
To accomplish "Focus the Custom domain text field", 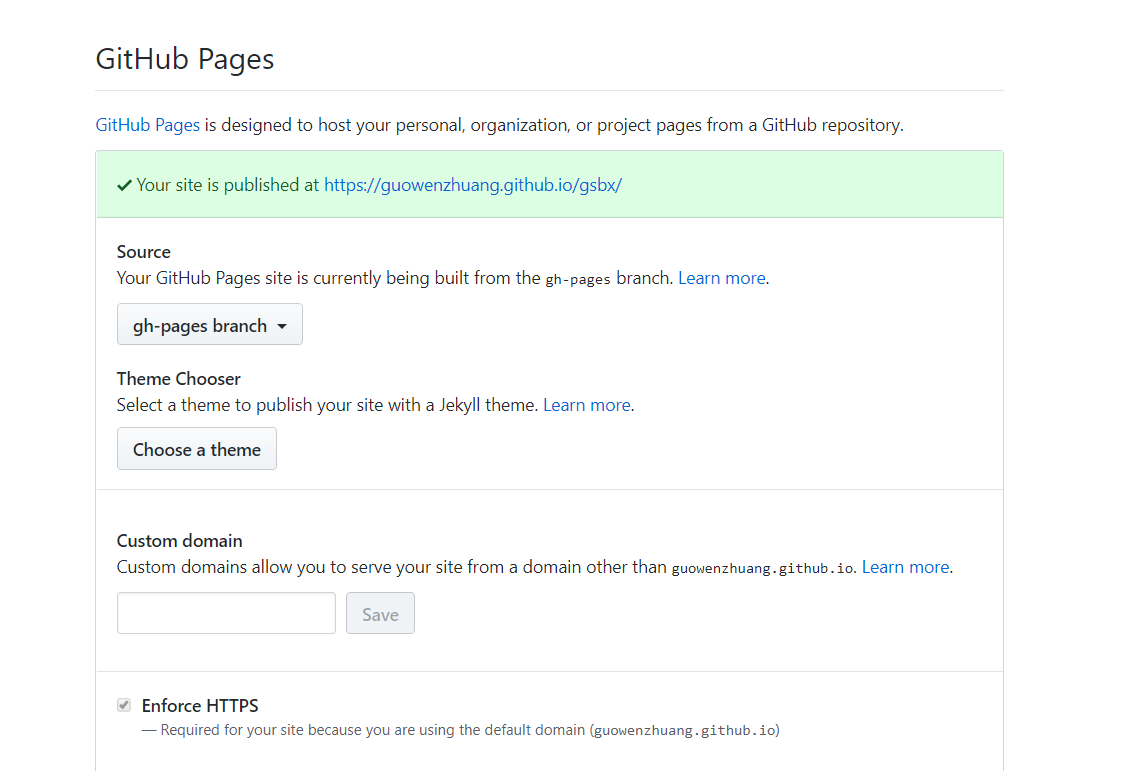I will coord(226,613).
